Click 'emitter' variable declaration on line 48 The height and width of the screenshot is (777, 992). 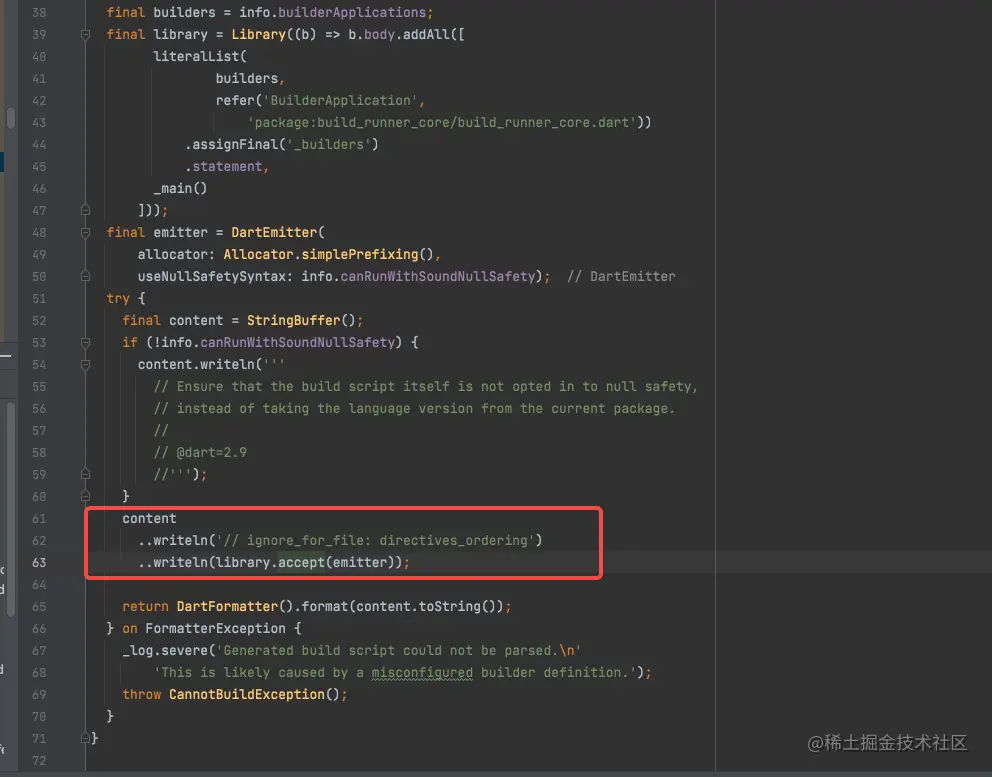[x=180, y=232]
